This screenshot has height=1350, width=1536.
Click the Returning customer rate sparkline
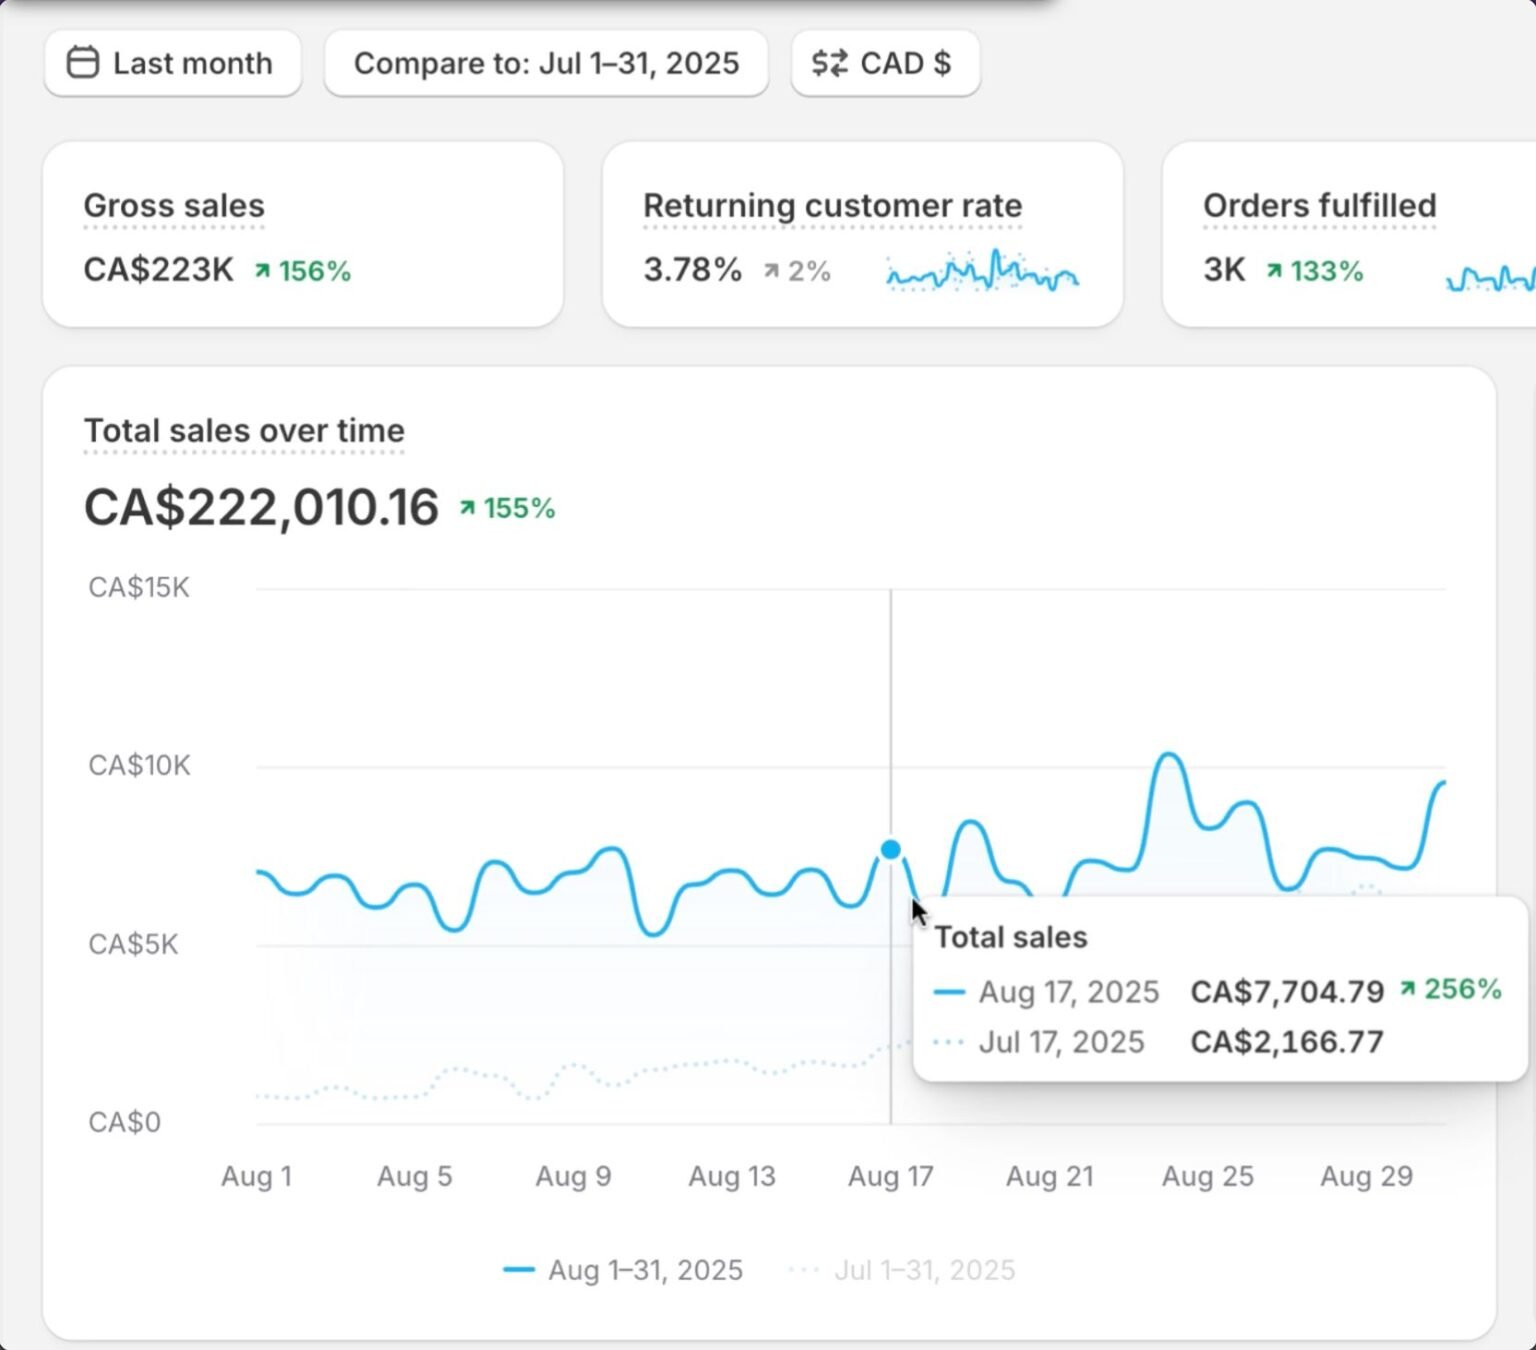pos(981,271)
